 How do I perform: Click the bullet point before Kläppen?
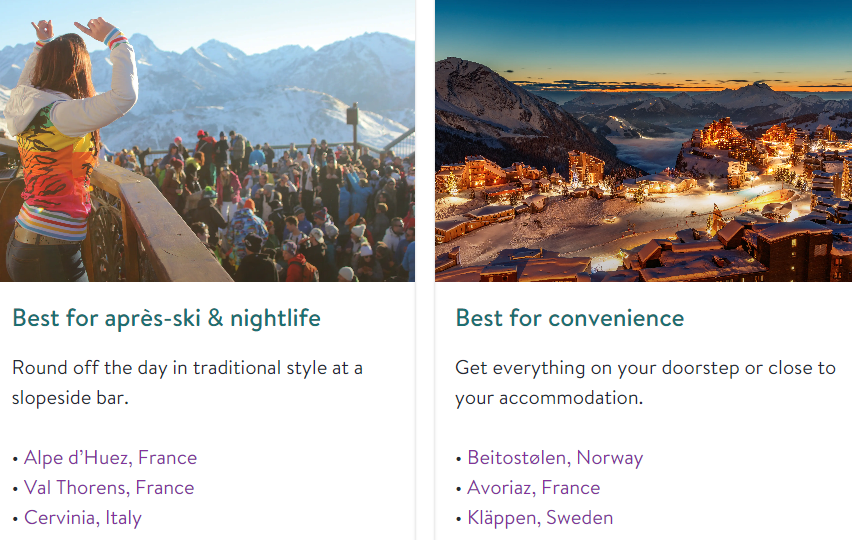(x=459, y=519)
